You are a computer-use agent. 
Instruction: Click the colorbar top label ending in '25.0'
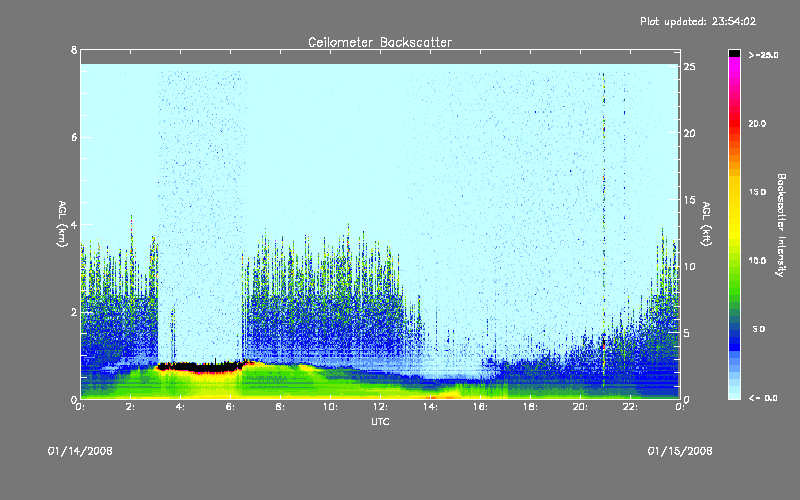pos(763,55)
